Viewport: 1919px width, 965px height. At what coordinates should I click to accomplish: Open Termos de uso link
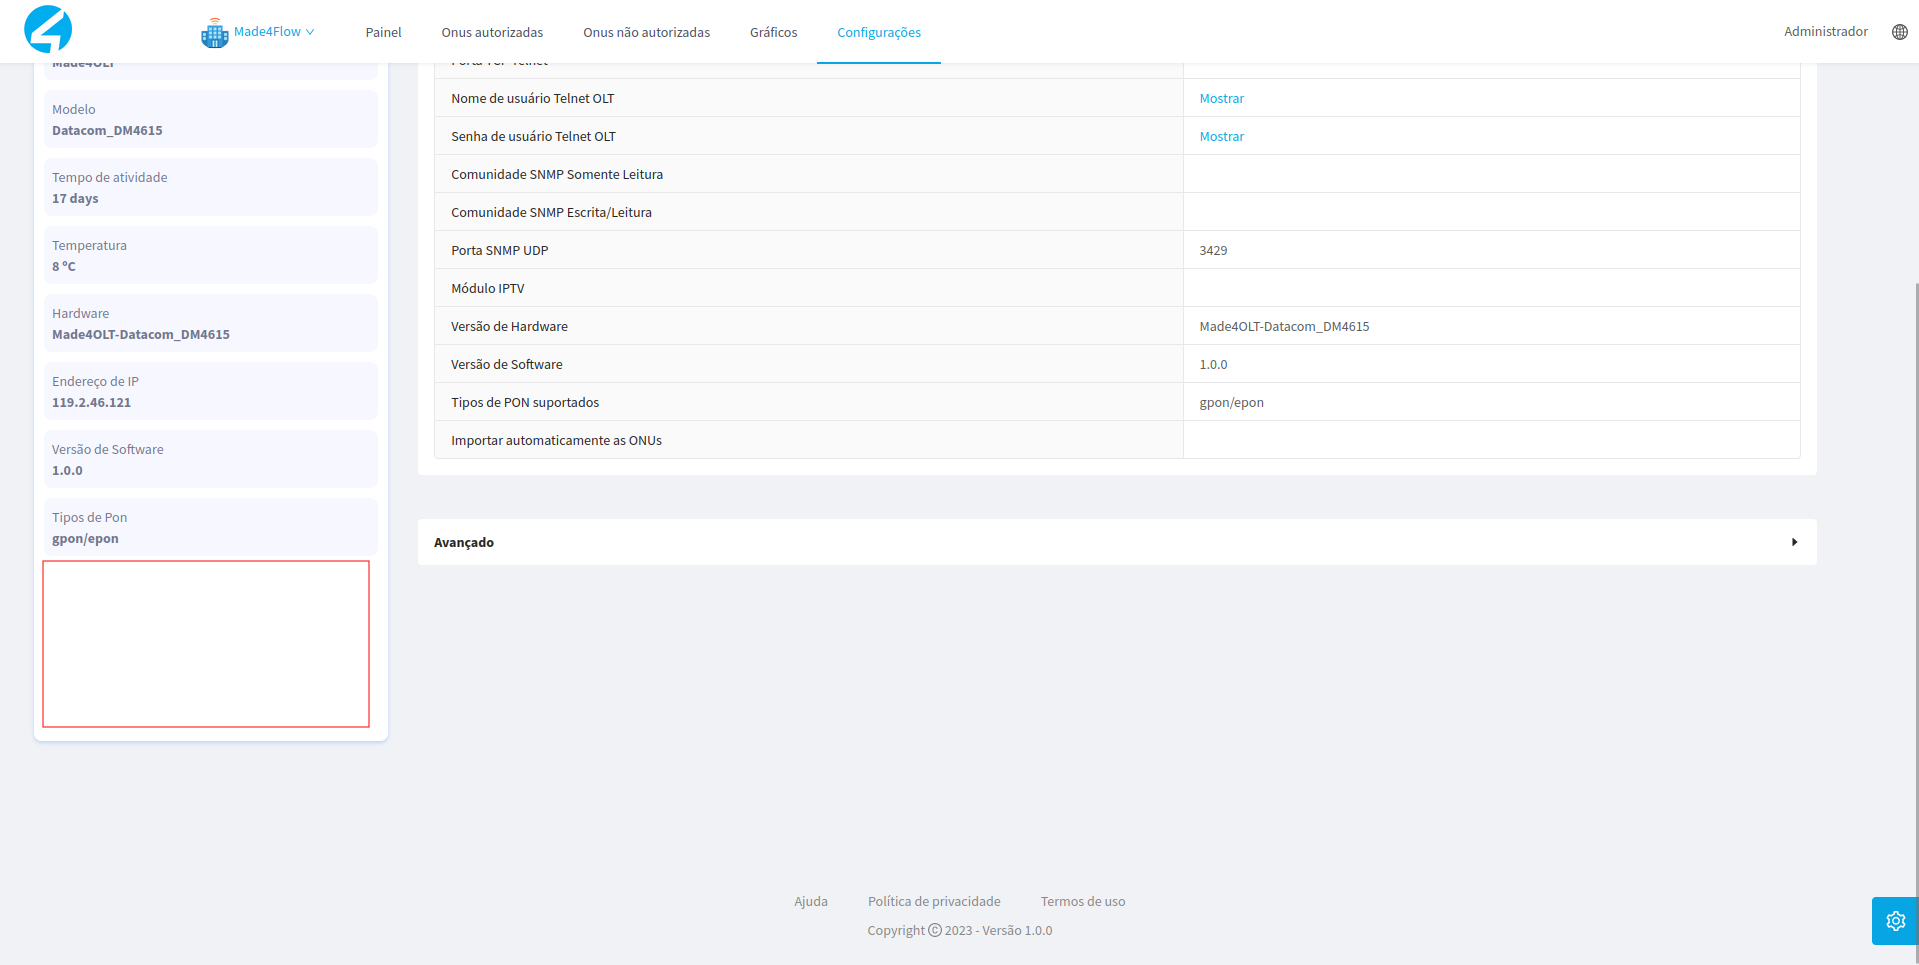[1082, 901]
